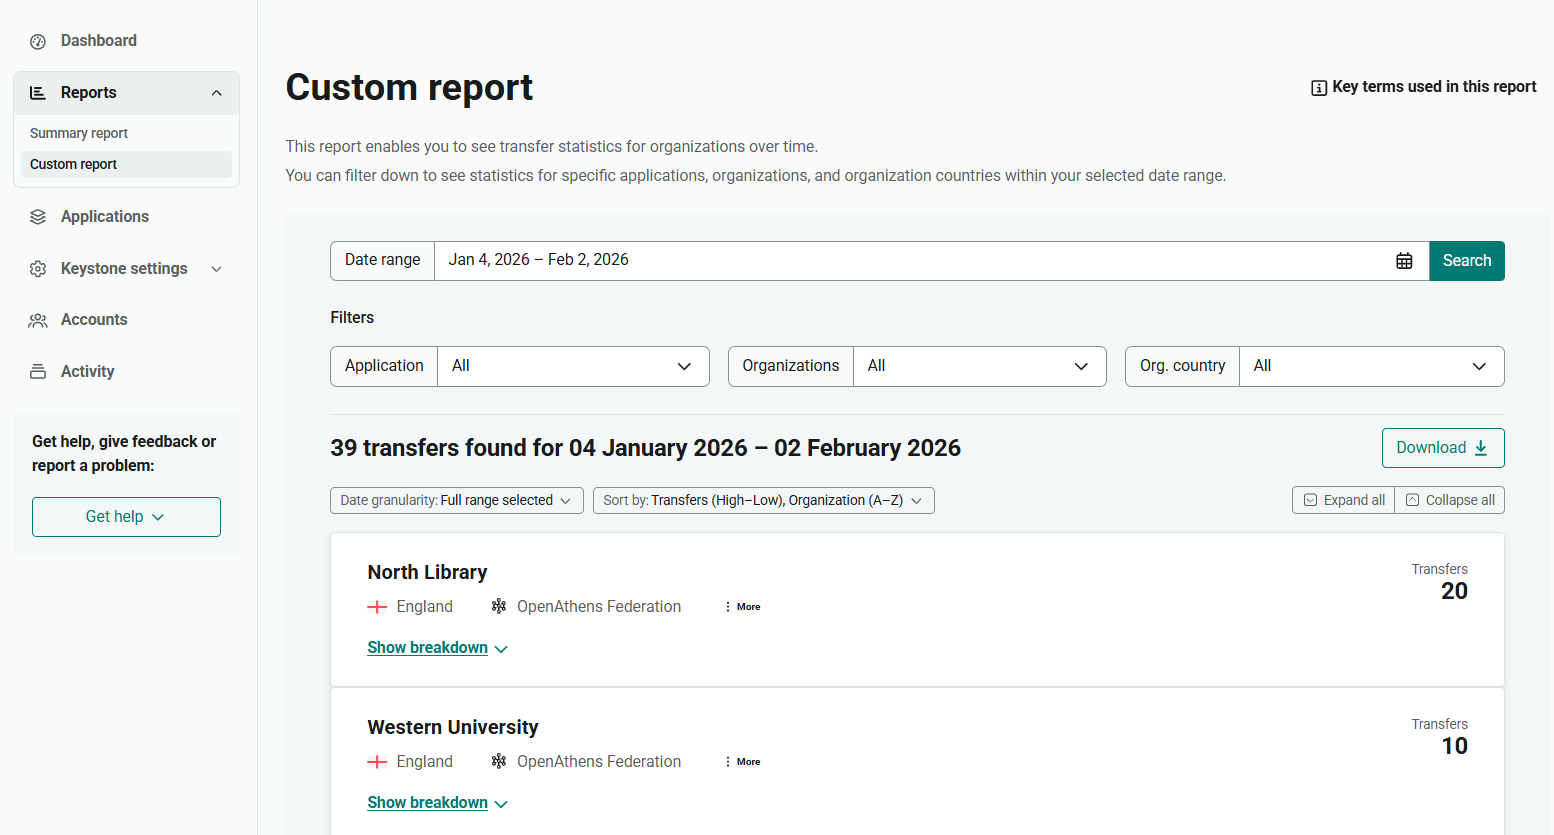Open Accounts via its people icon
Image resolution: width=1554 pixels, height=835 pixels.
coord(37,319)
